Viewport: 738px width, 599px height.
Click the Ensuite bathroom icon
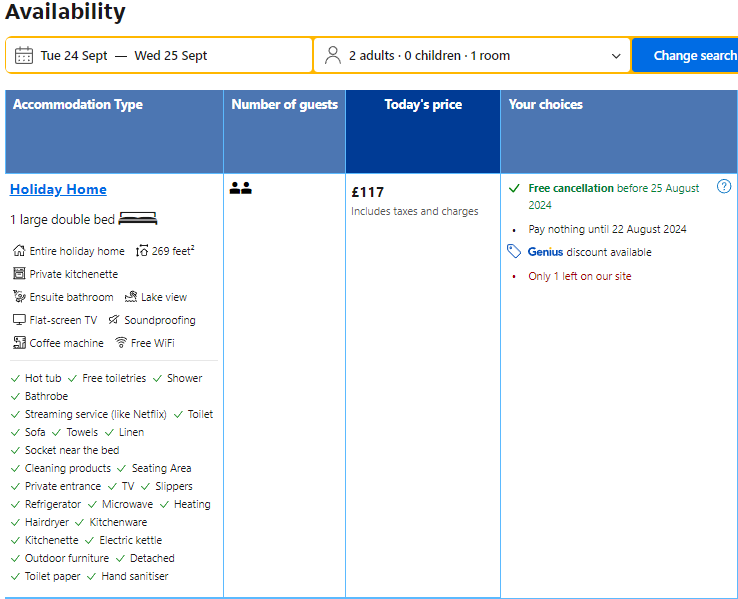[19, 297]
